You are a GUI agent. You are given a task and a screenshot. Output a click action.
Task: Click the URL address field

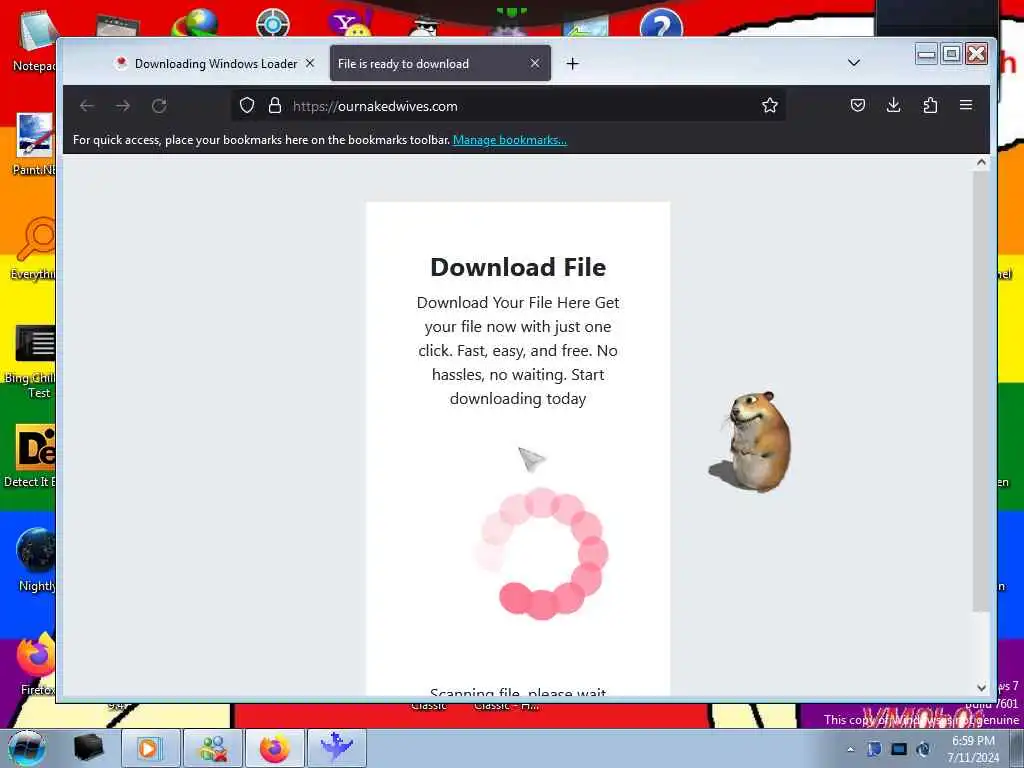click(x=508, y=105)
